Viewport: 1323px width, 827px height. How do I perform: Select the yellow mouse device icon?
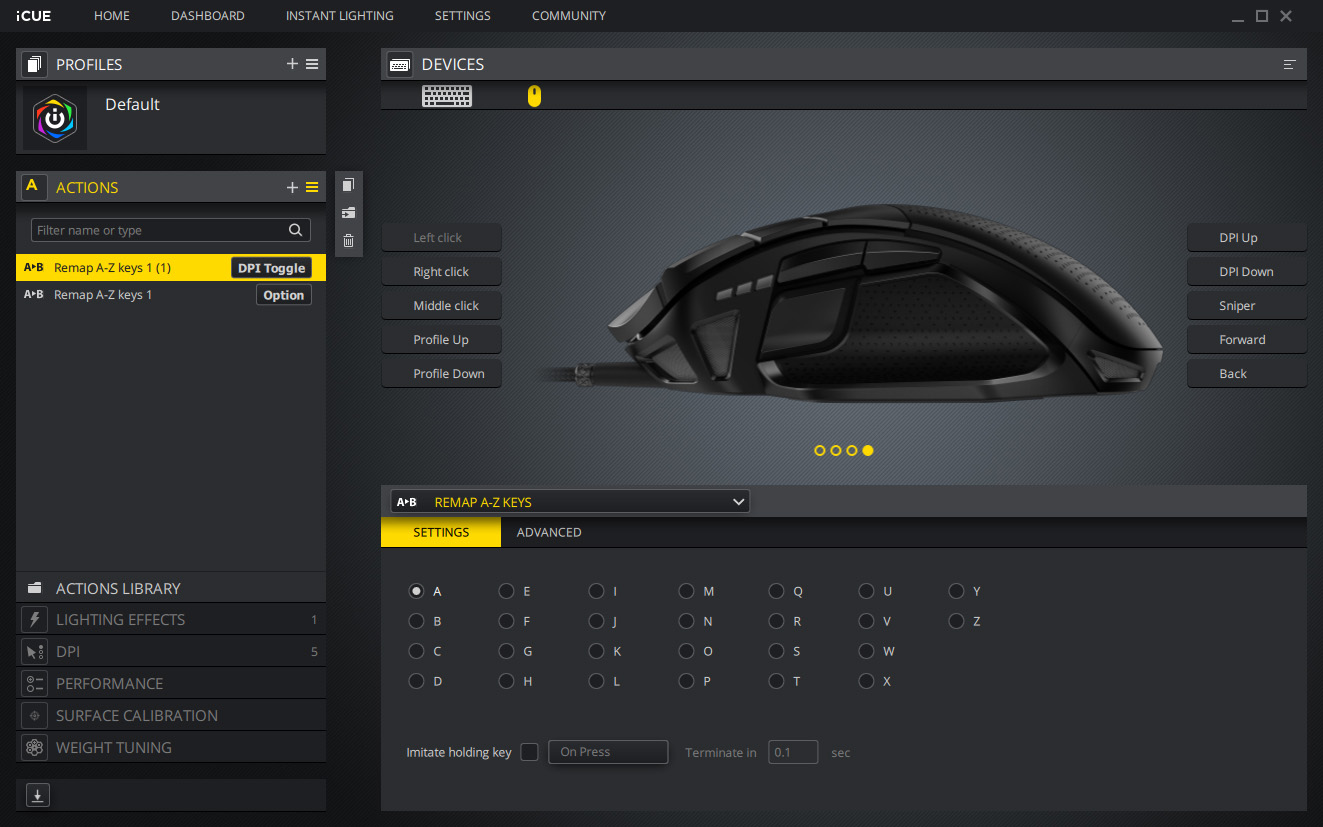534,96
